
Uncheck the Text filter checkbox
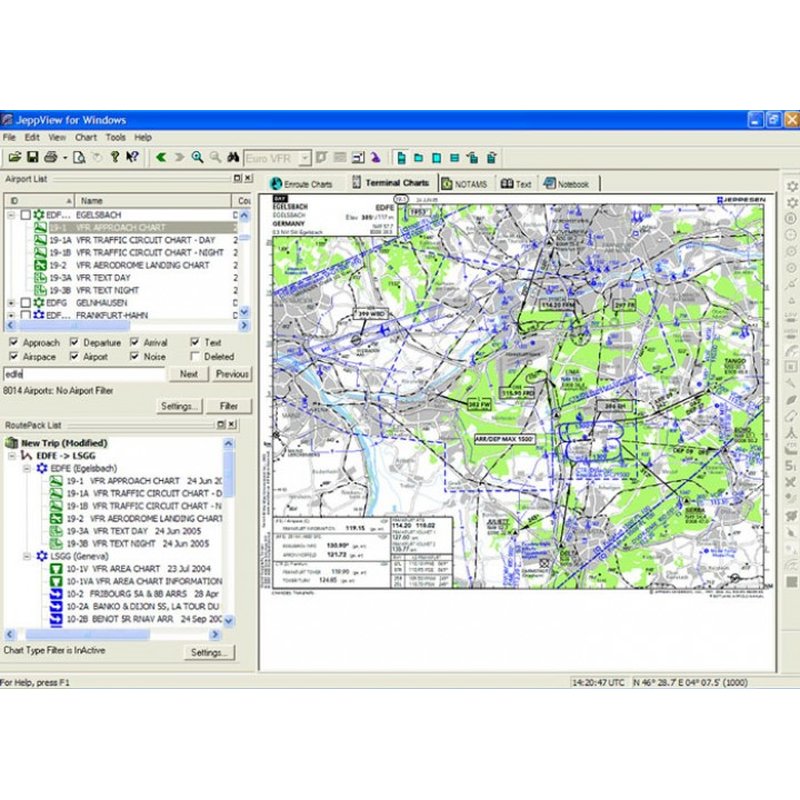(x=195, y=342)
